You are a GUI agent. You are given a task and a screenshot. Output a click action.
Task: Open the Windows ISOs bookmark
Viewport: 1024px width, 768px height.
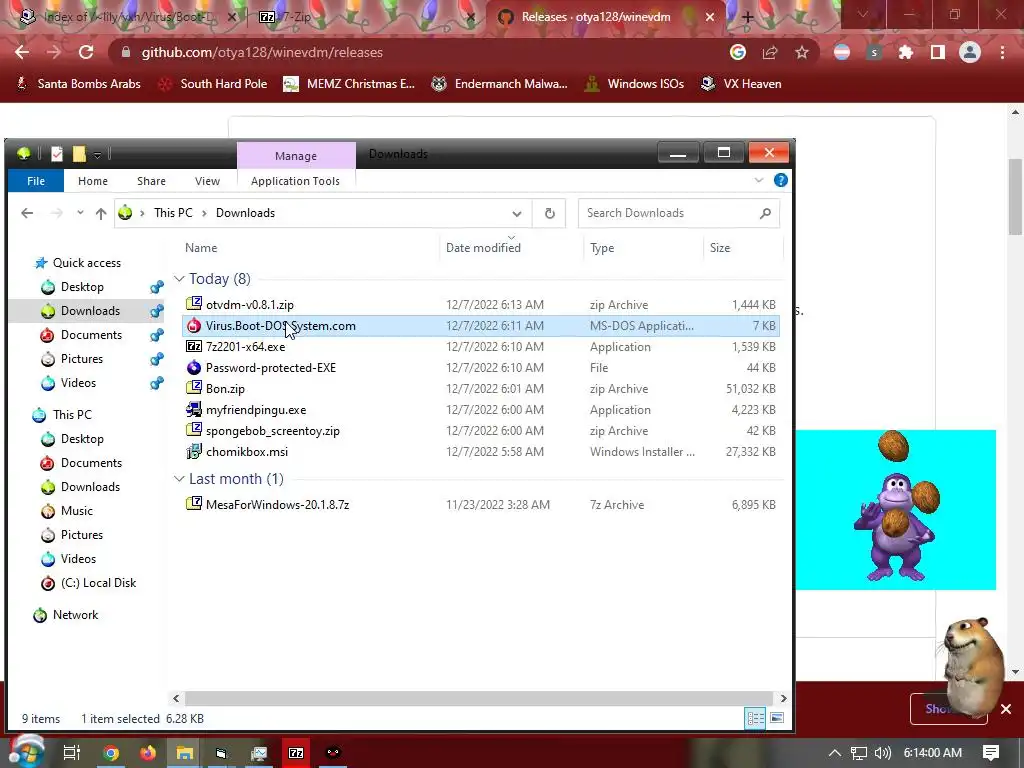[634, 84]
